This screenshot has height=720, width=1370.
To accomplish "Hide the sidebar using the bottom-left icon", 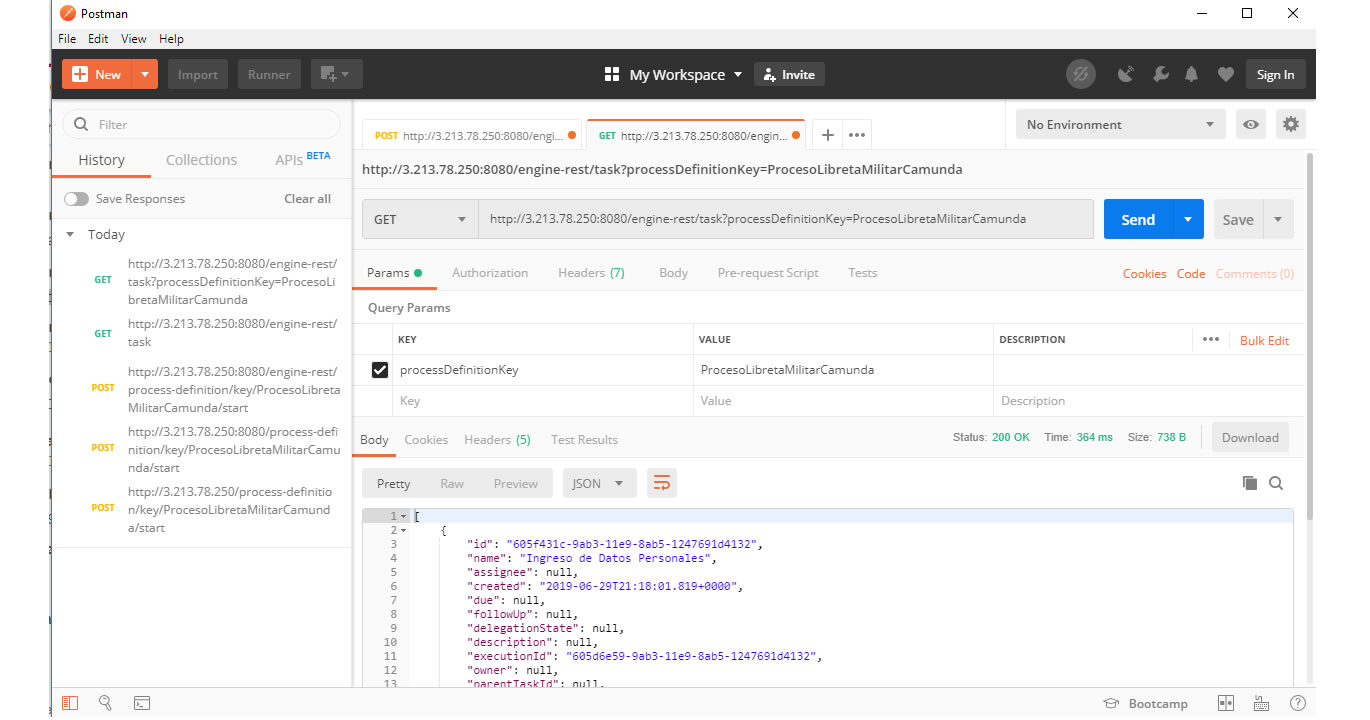I will (70, 703).
